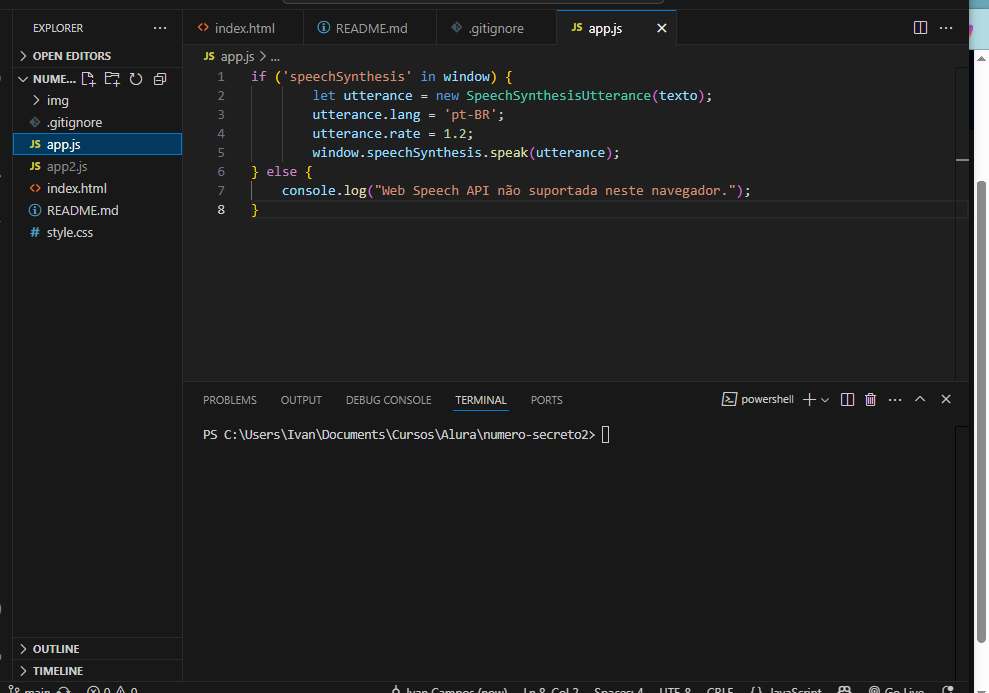989x693 pixels.
Task: Click the window's vertical scrollbar thumb
Action: point(981,412)
